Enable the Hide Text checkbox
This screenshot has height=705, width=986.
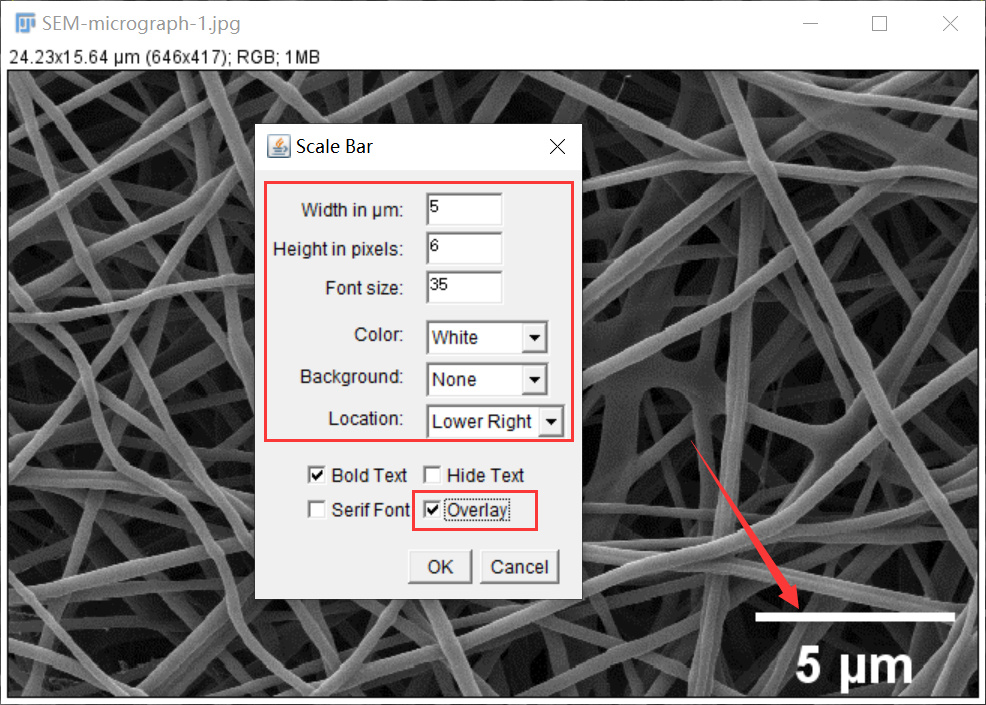[x=432, y=475]
